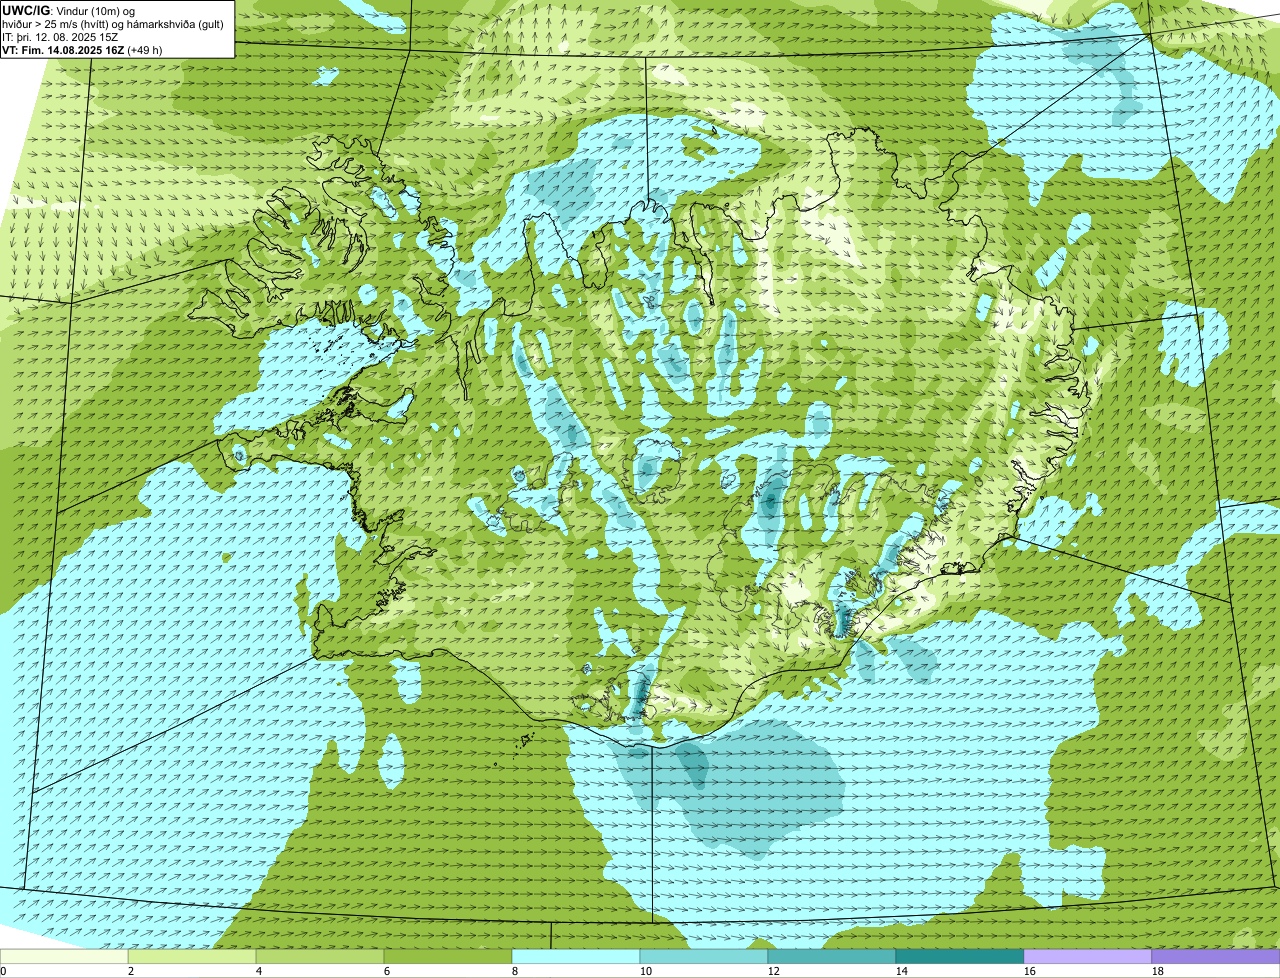1280x978 pixels.
Task: Click the 12–14 m/s teal legend swatch
Action: (832, 957)
